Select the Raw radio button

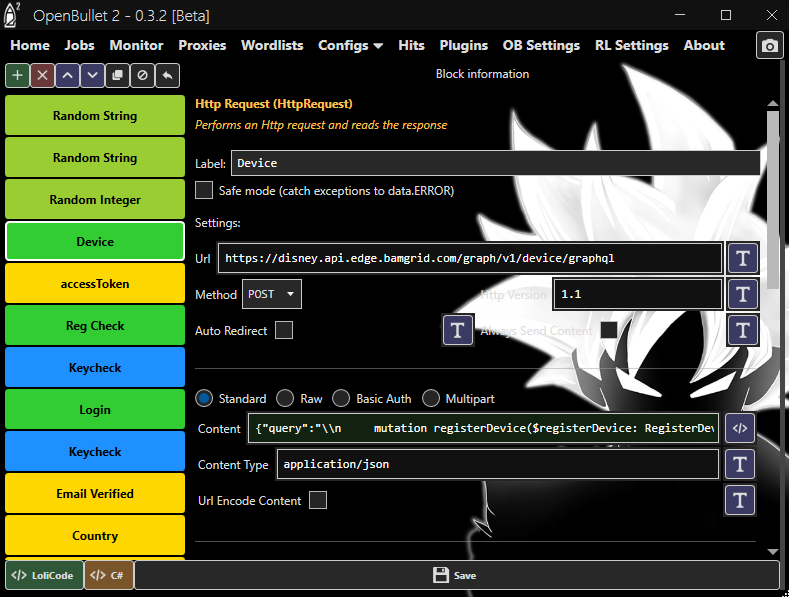click(285, 398)
